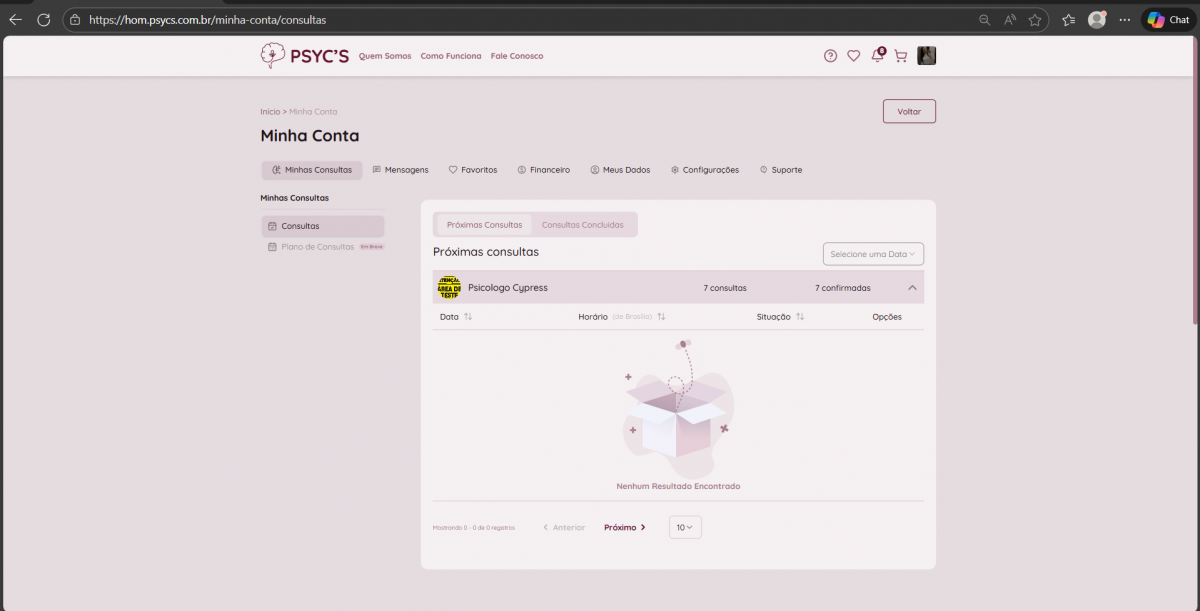Switch to Consultas Concluídas tab
Image resolution: width=1200 pixels, height=611 pixels.
pos(582,225)
